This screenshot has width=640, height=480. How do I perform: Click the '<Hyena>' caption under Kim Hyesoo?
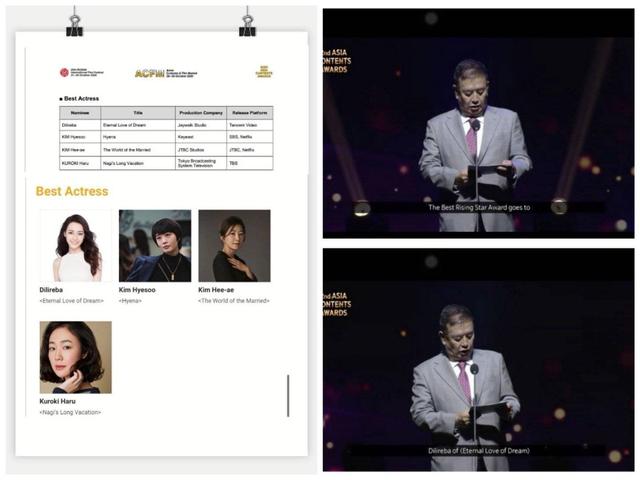[x=130, y=301]
